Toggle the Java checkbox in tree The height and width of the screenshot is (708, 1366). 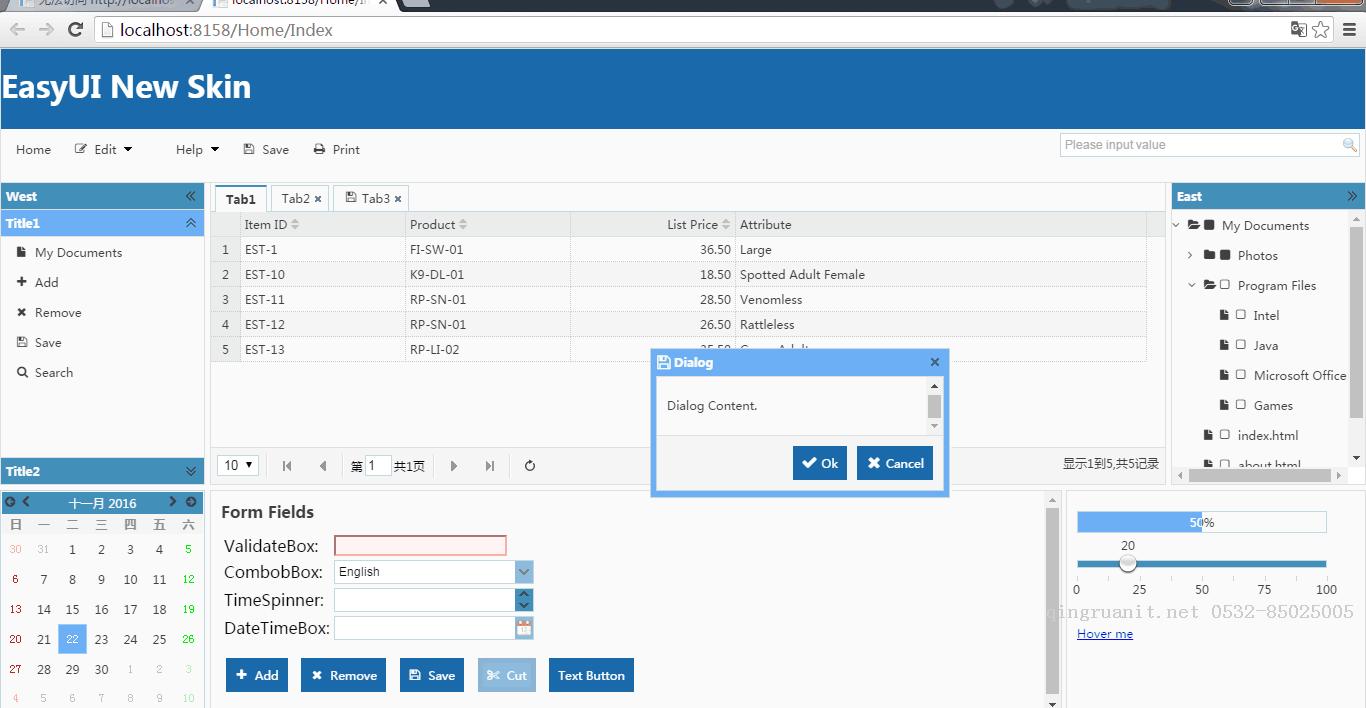(x=1241, y=345)
